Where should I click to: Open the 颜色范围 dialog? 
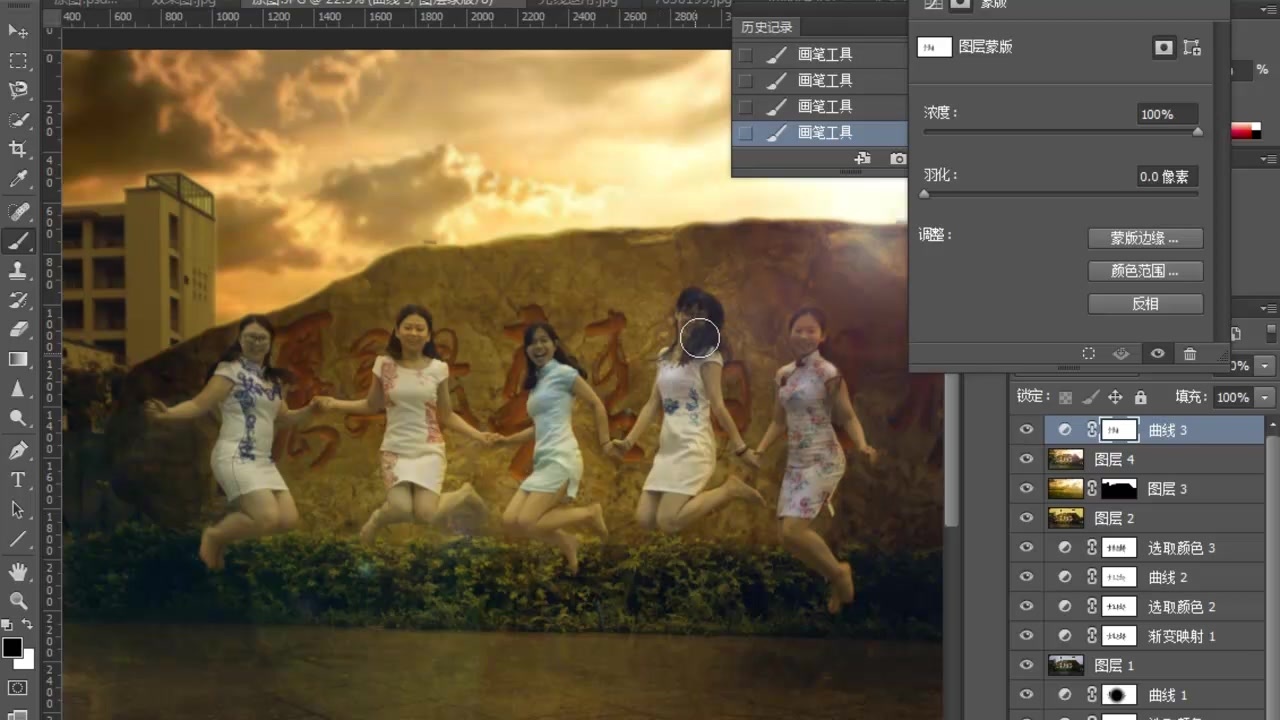click(1145, 271)
